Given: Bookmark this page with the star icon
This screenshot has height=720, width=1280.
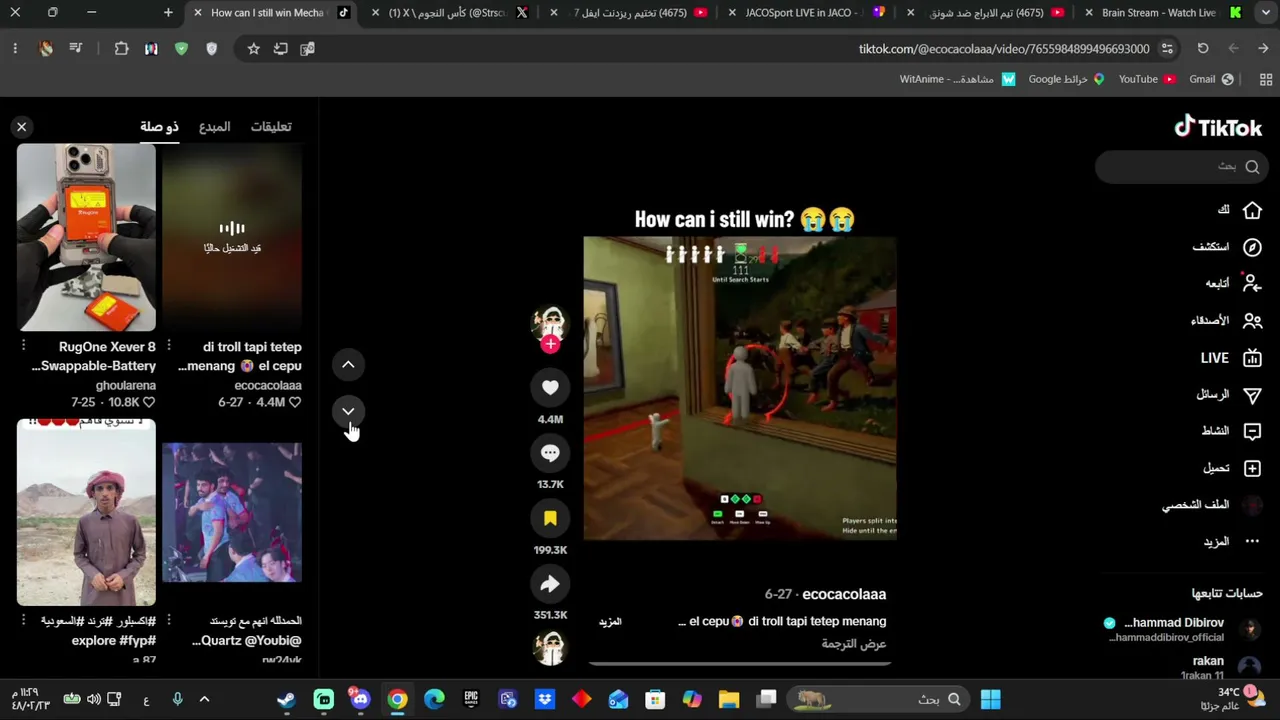Looking at the screenshot, I should coord(254,49).
